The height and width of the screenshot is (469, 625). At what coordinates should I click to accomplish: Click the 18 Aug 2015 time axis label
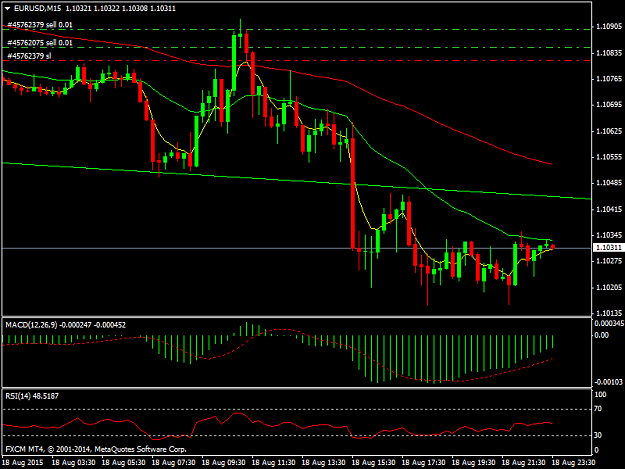(23, 462)
